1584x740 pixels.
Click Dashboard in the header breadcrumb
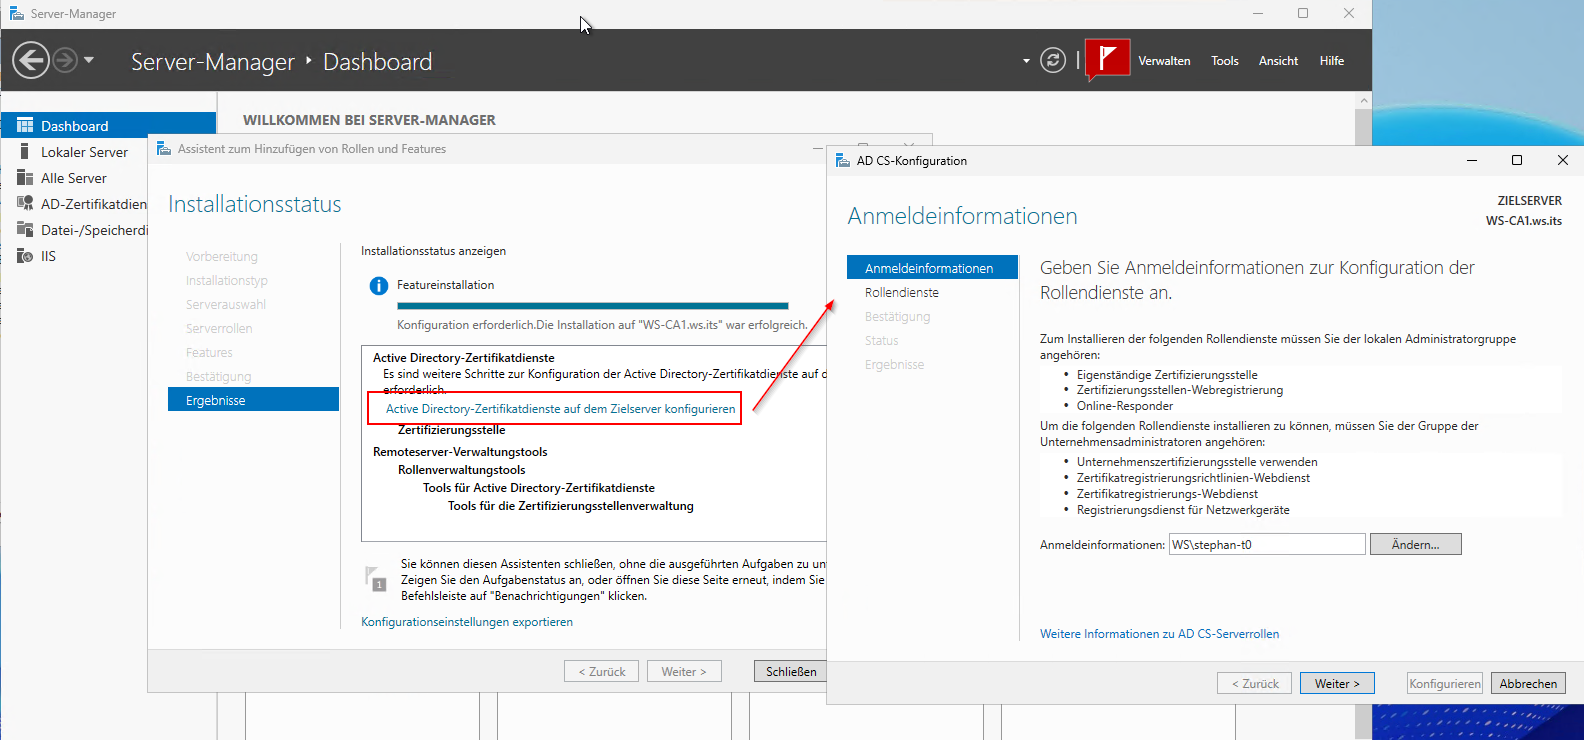click(378, 62)
